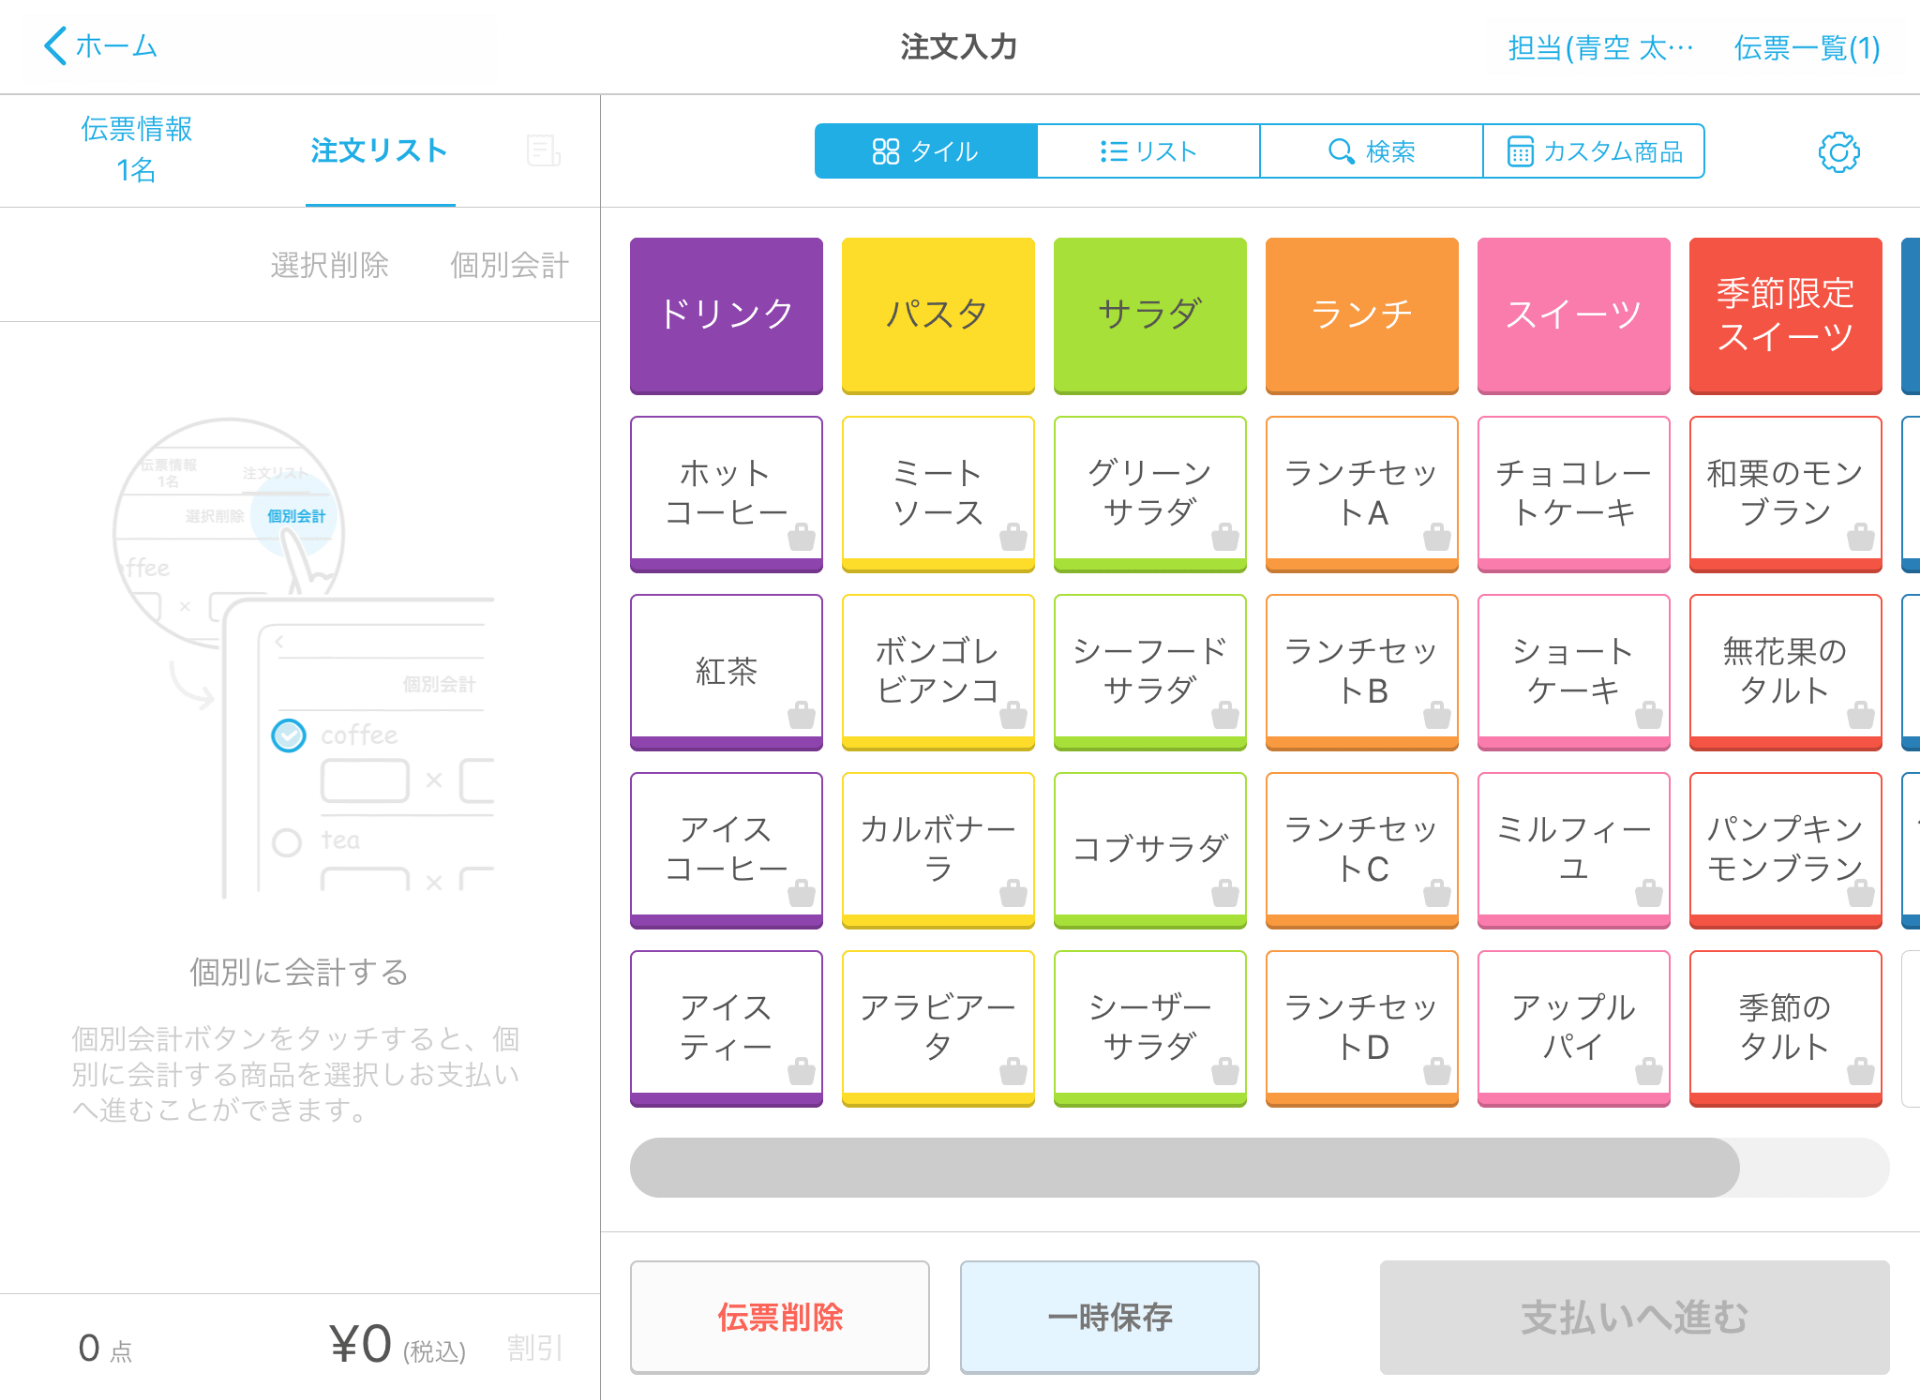Add チョコレートケーキ to the order
1920x1400 pixels.
1574,493
